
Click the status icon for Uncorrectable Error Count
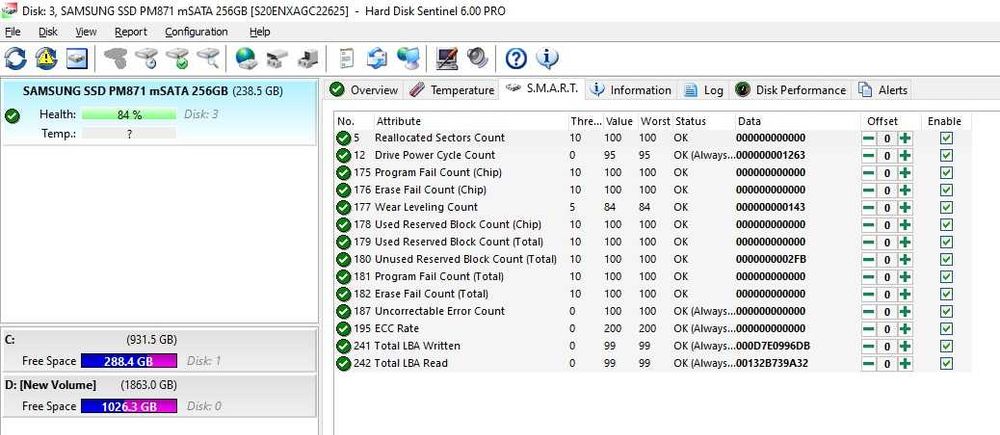tap(344, 311)
